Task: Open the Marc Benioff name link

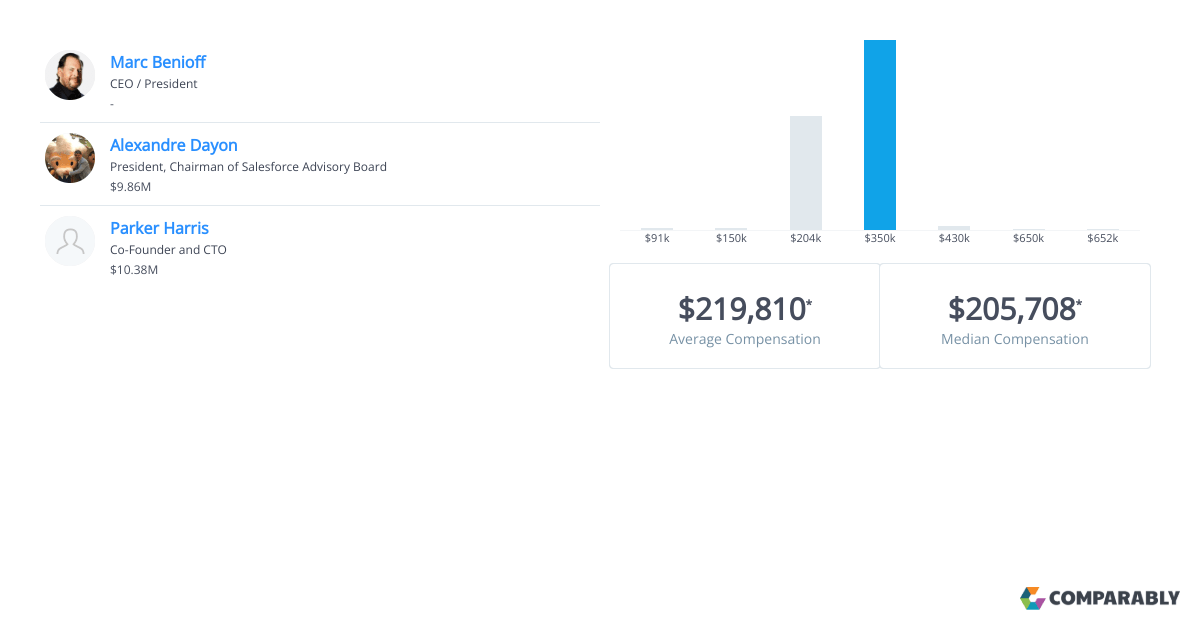Action: 157,62
